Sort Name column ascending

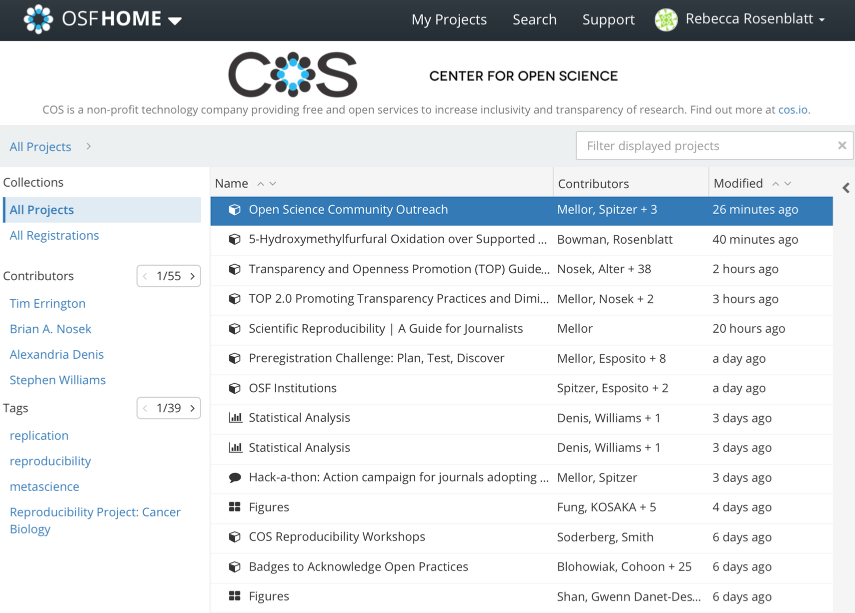(261, 184)
